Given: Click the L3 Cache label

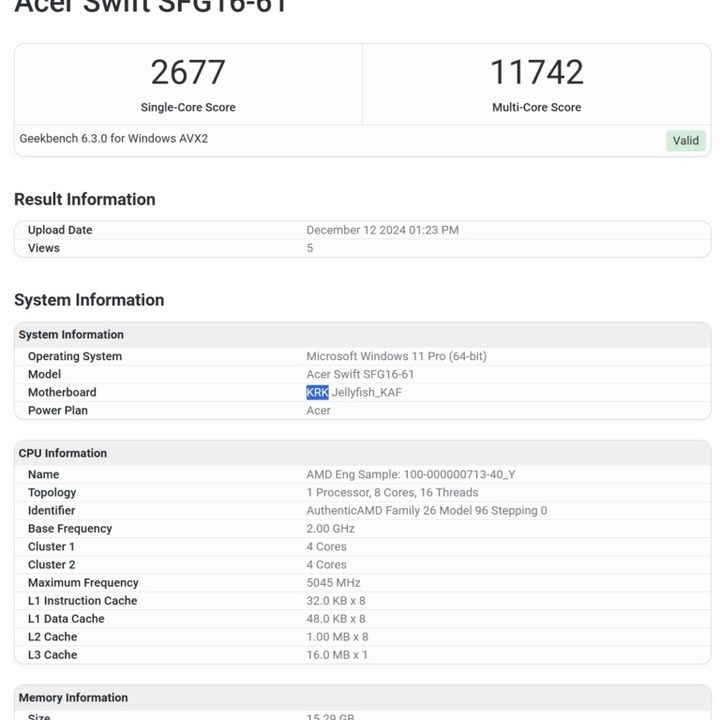Looking at the screenshot, I should (52, 655).
